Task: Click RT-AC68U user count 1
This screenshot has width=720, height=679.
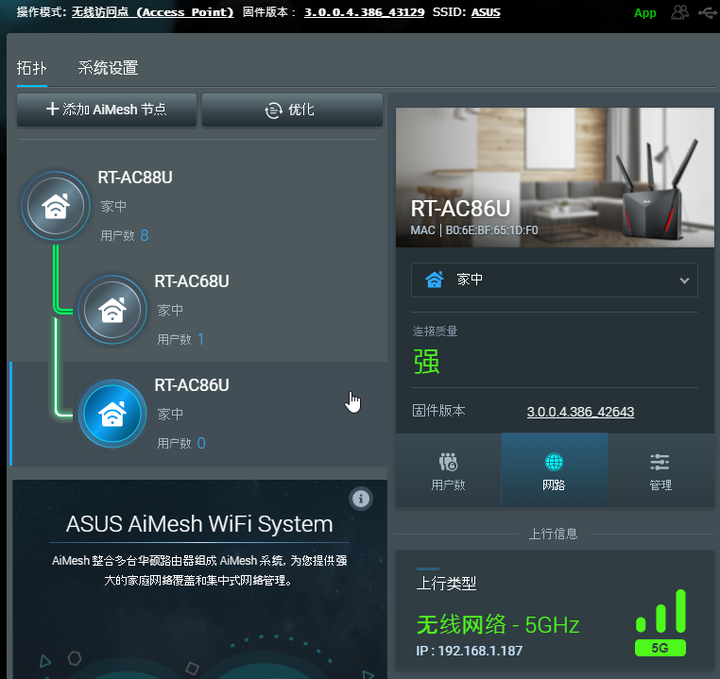Action: (x=201, y=339)
